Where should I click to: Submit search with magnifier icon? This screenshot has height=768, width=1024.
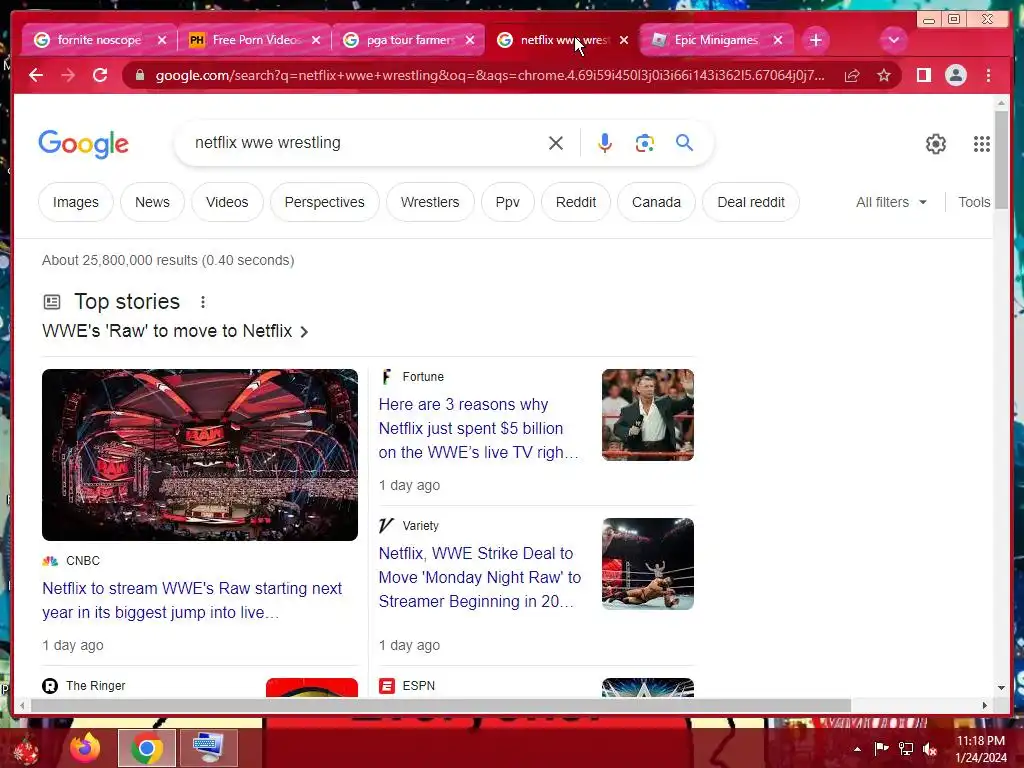click(684, 142)
